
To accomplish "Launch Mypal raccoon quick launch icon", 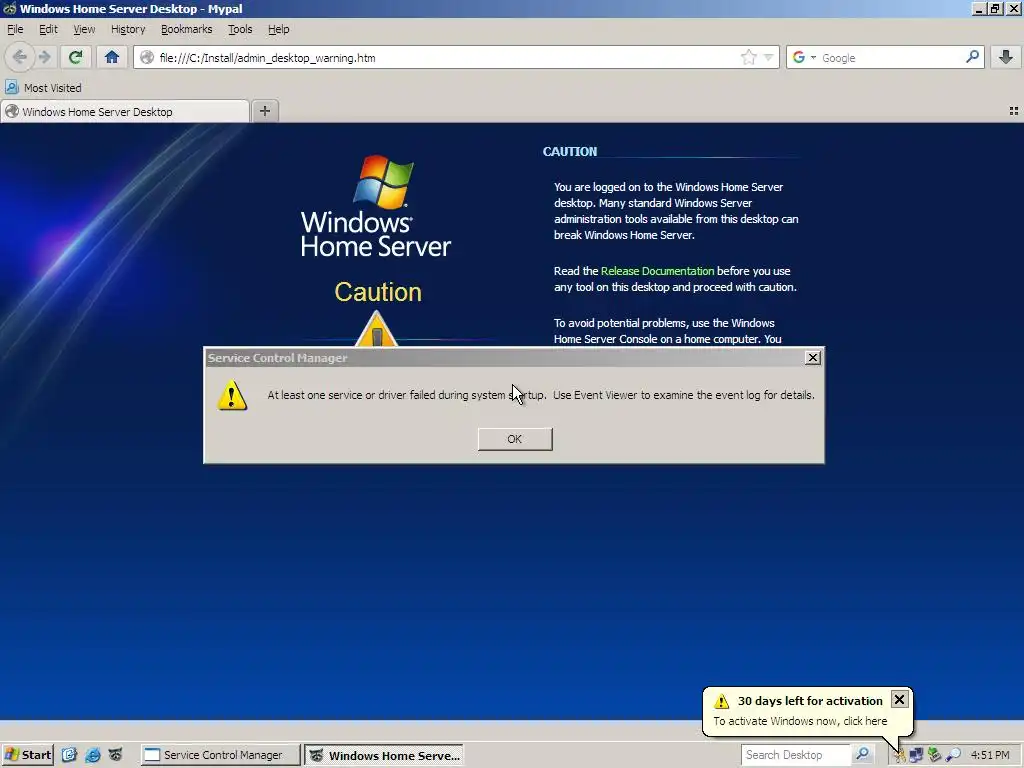I will [x=116, y=755].
